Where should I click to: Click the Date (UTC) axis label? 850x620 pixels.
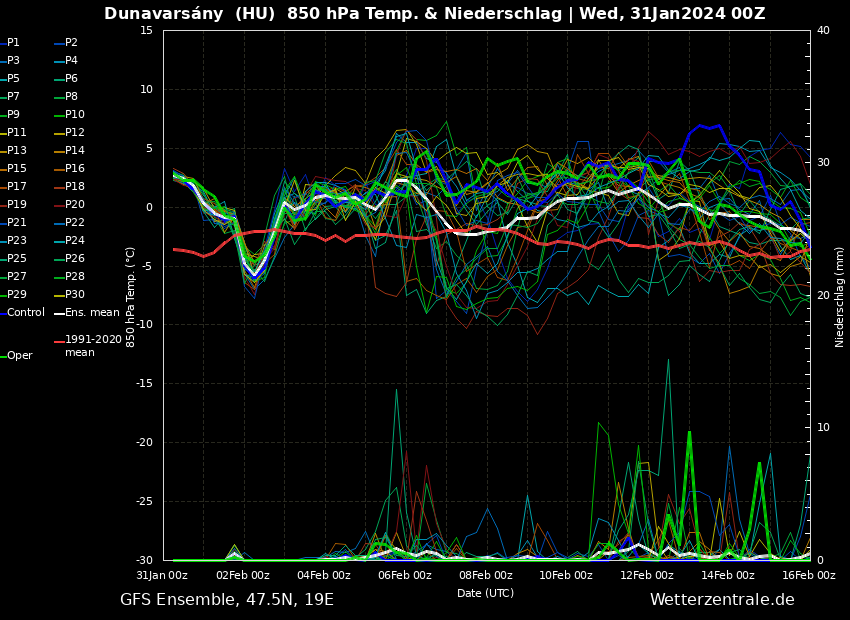486,593
